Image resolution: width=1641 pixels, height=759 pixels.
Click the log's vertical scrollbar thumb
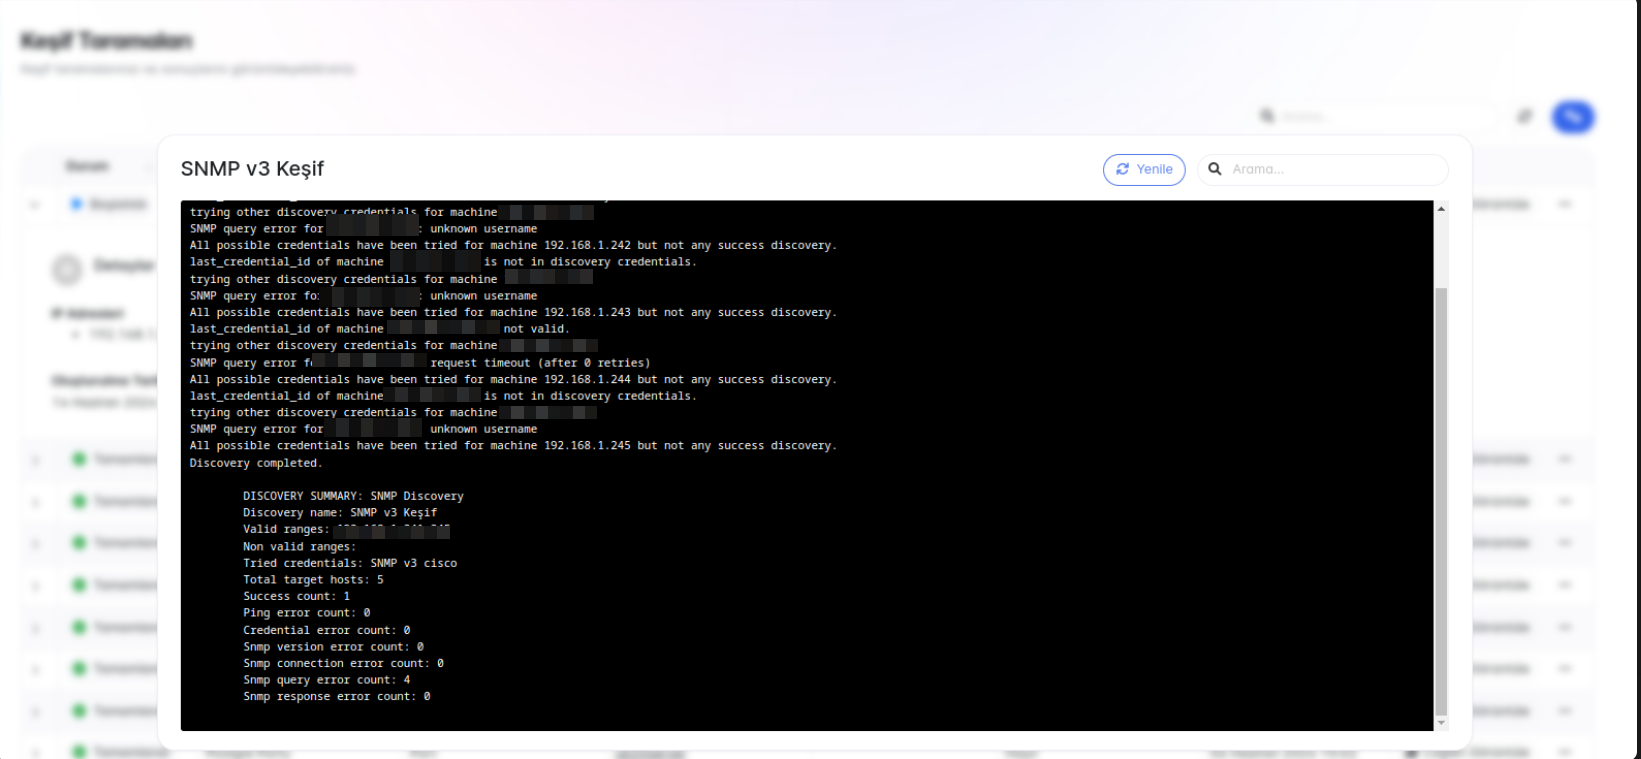(x=1441, y=500)
